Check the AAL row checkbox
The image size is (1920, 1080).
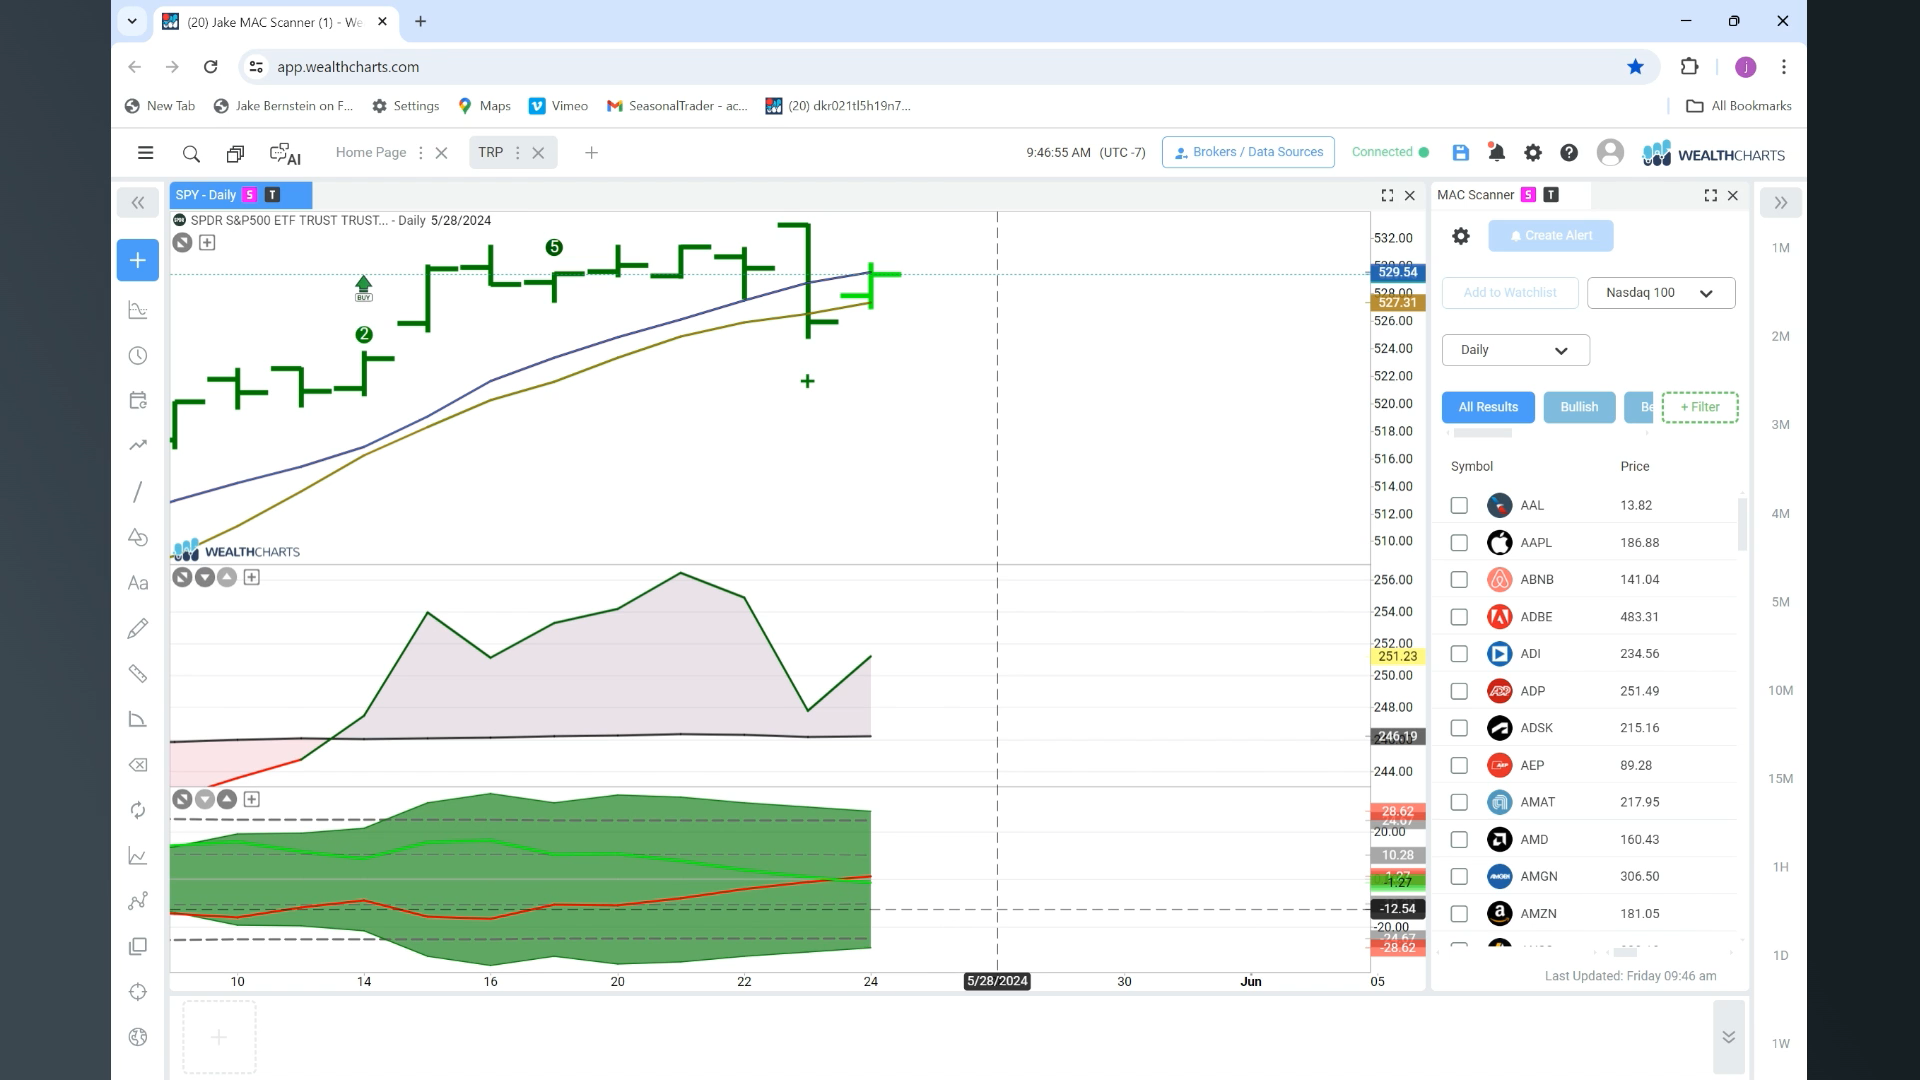tap(1459, 505)
